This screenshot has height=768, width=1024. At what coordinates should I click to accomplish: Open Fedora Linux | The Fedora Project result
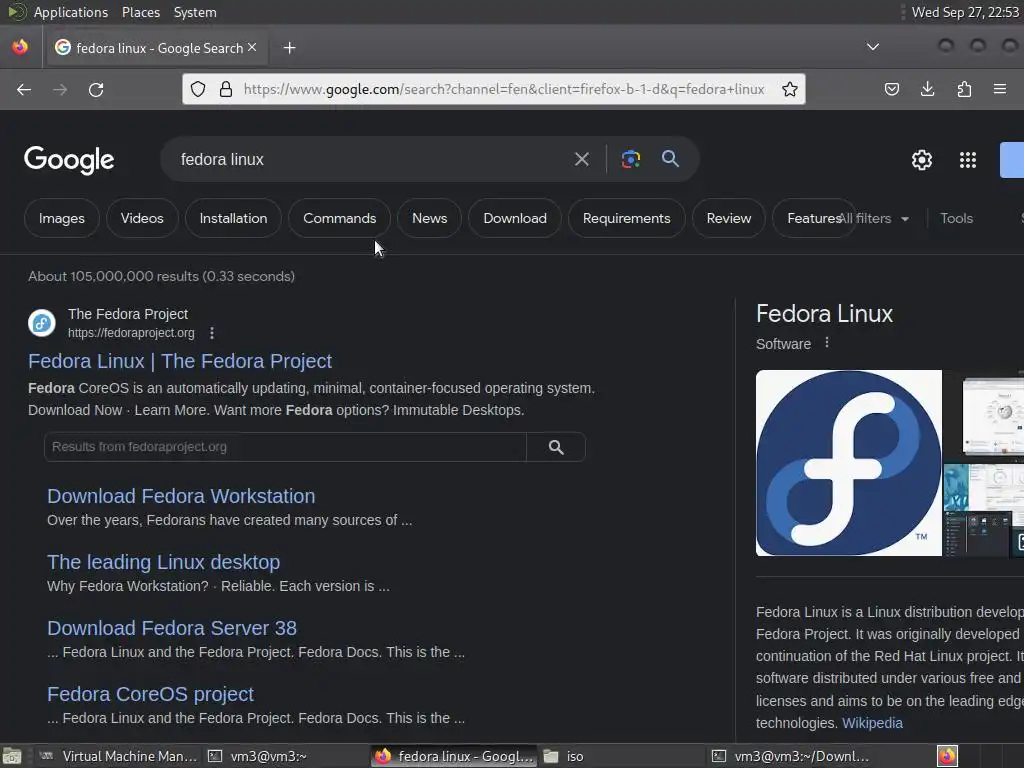point(180,361)
